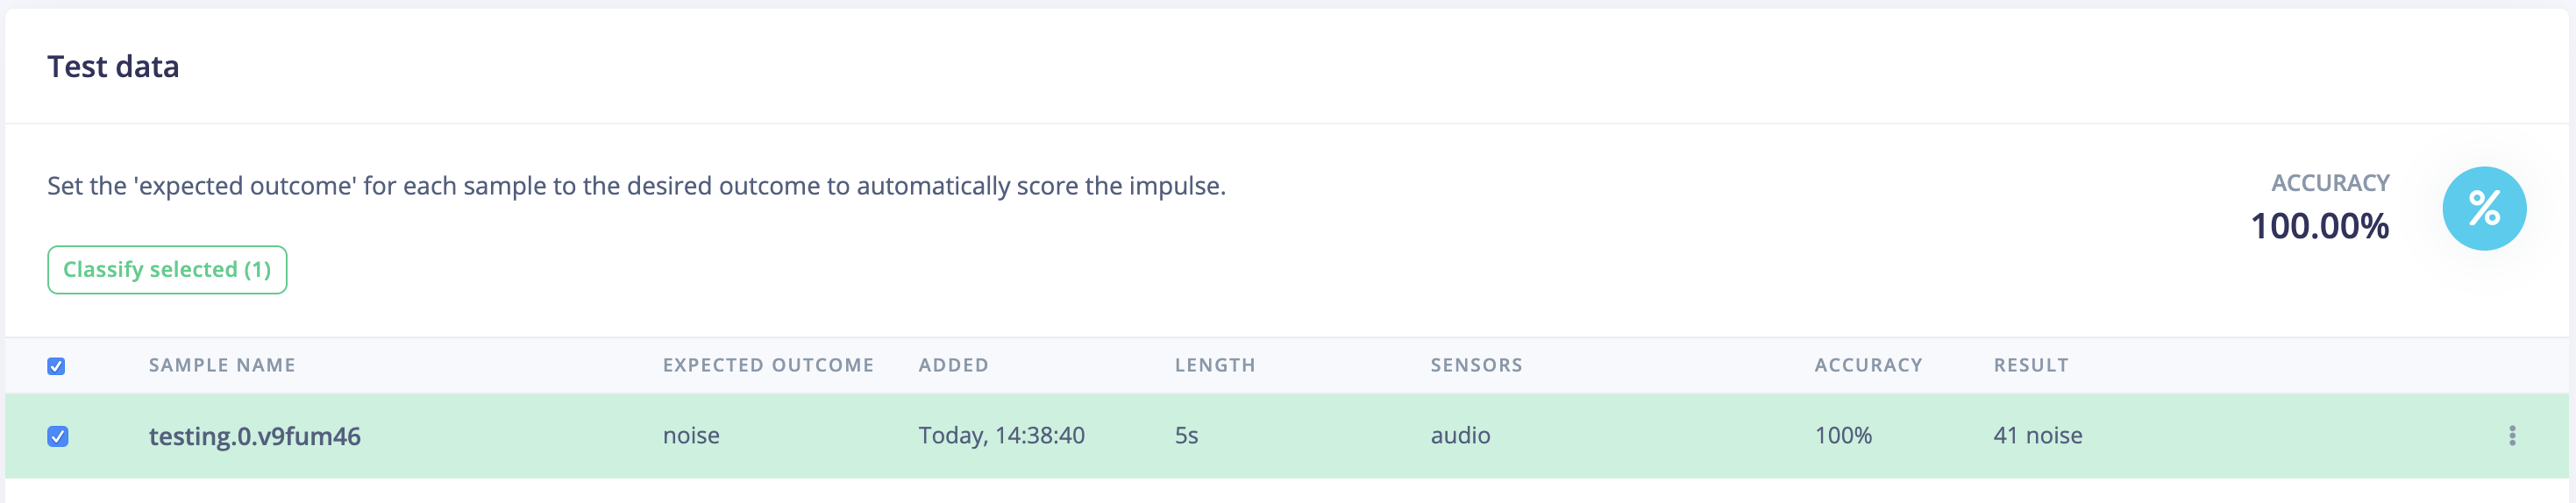Click the 100% accuracy cell in the row
This screenshot has height=503, width=2576.
click(x=1842, y=435)
